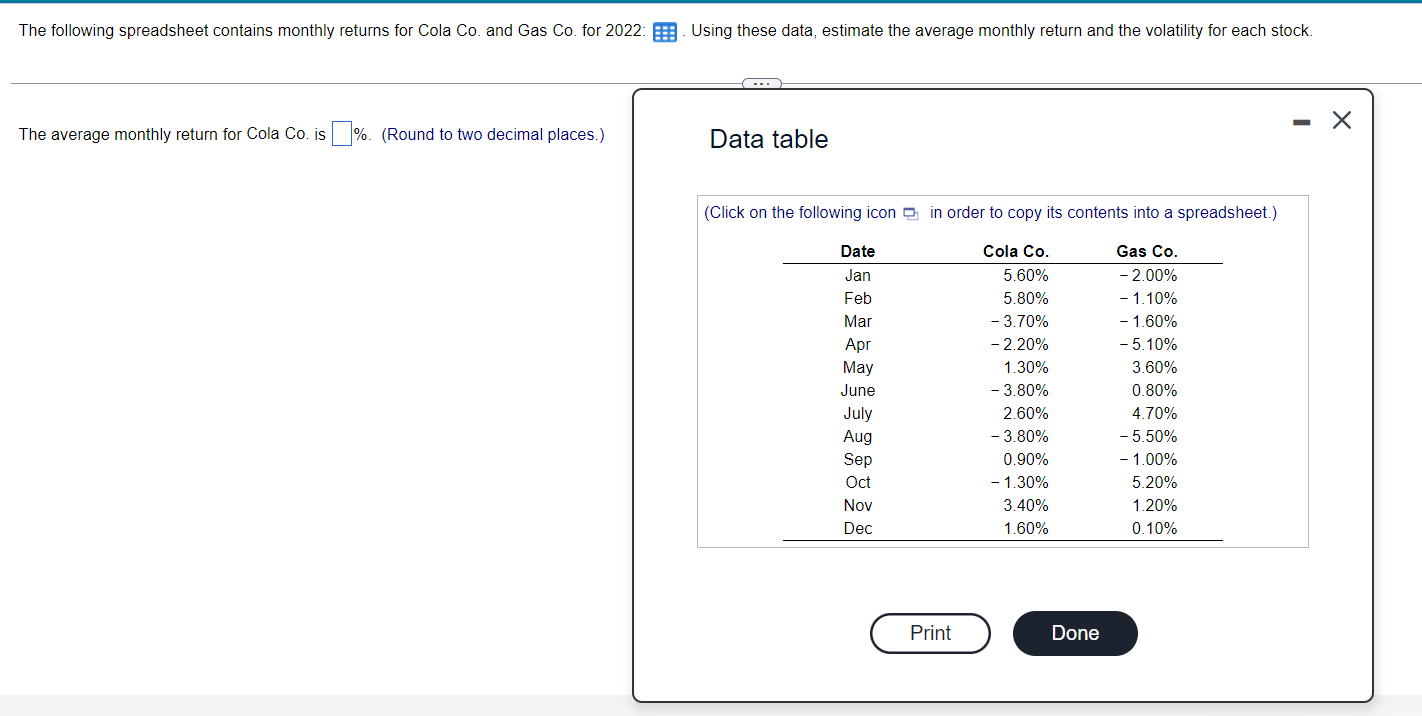Screen dimensions: 1422x716
Task: Expand the ellipsis handle above the divider
Action: (x=761, y=84)
